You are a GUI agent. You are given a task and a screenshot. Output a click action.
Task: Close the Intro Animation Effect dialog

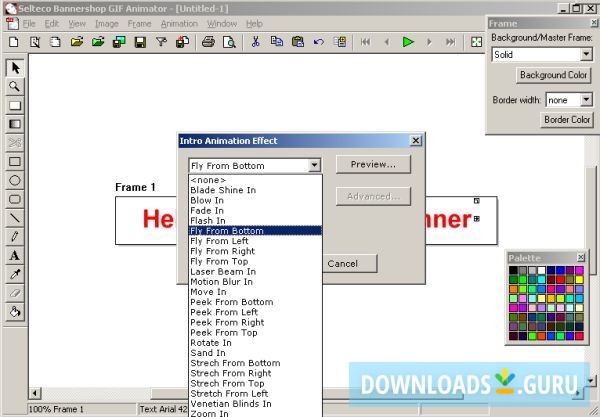(x=416, y=140)
